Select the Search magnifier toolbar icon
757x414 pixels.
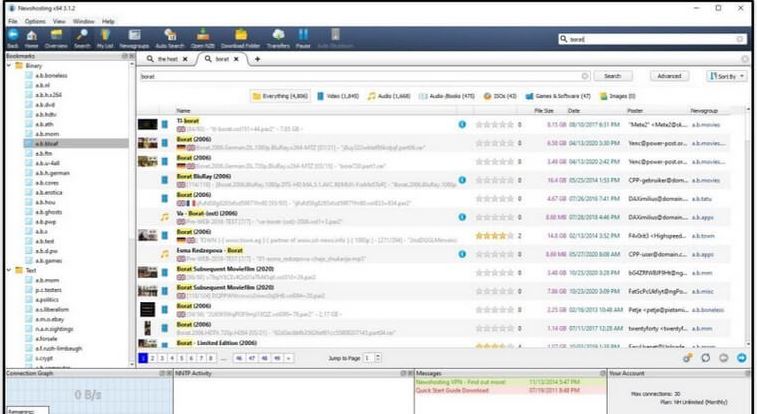[x=82, y=38]
